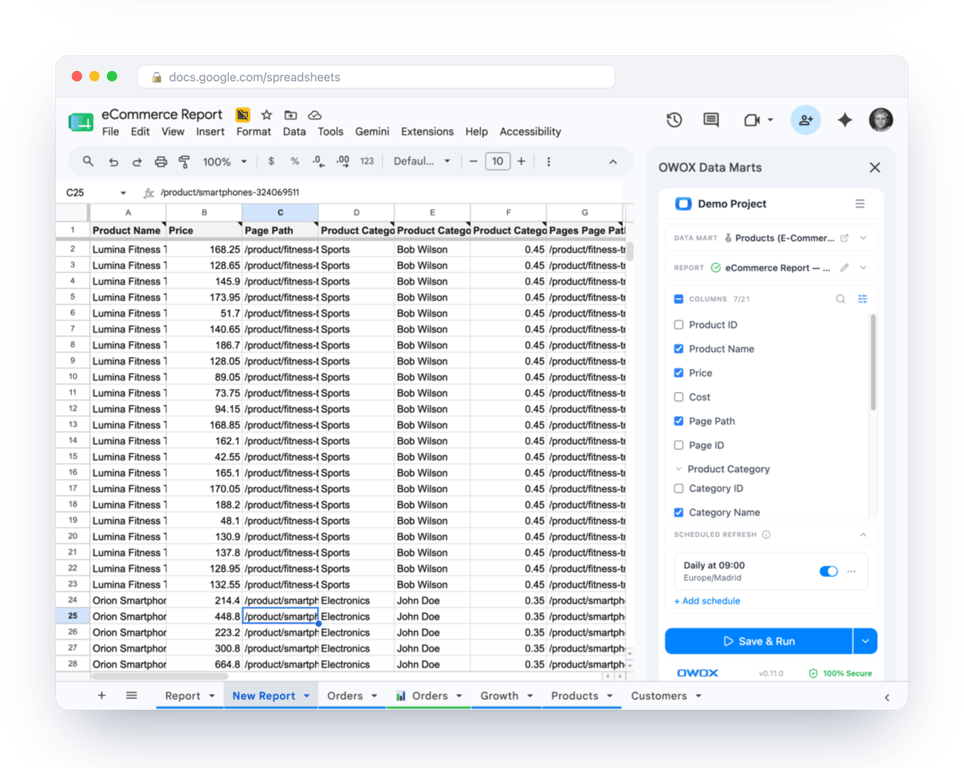Start a video call with camera icon
Viewport: 964px width, 768px height.
(753, 120)
